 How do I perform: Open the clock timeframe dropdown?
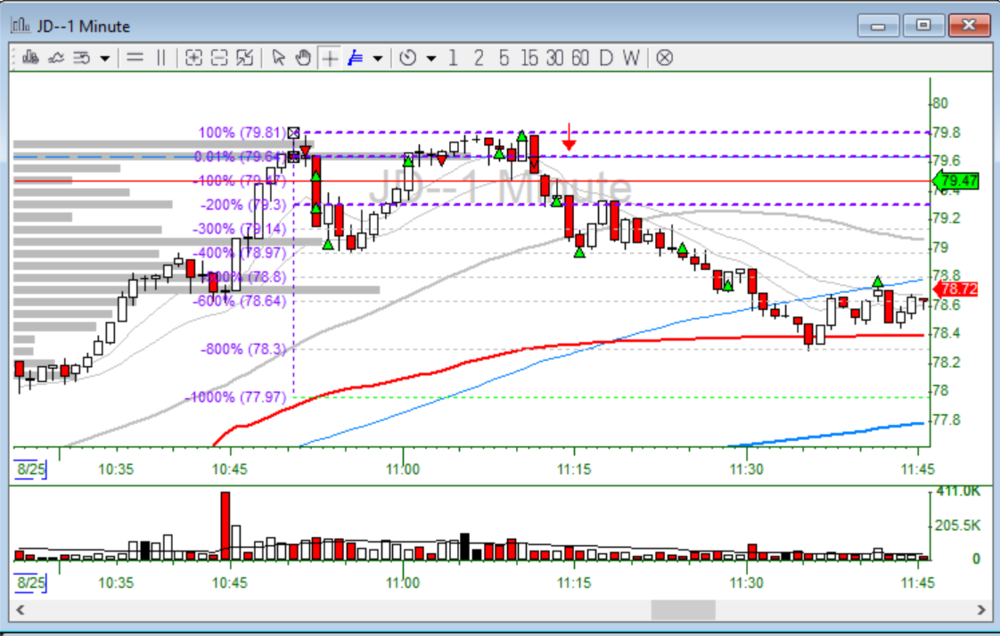pyautogui.click(x=430, y=58)
